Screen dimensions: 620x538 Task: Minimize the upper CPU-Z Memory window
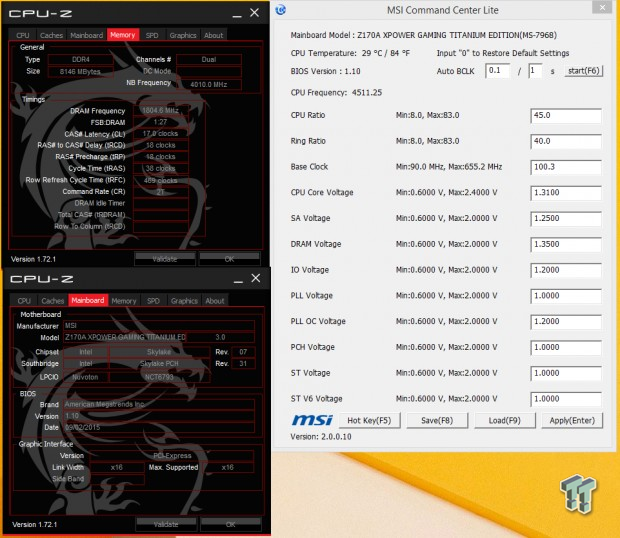237,16
